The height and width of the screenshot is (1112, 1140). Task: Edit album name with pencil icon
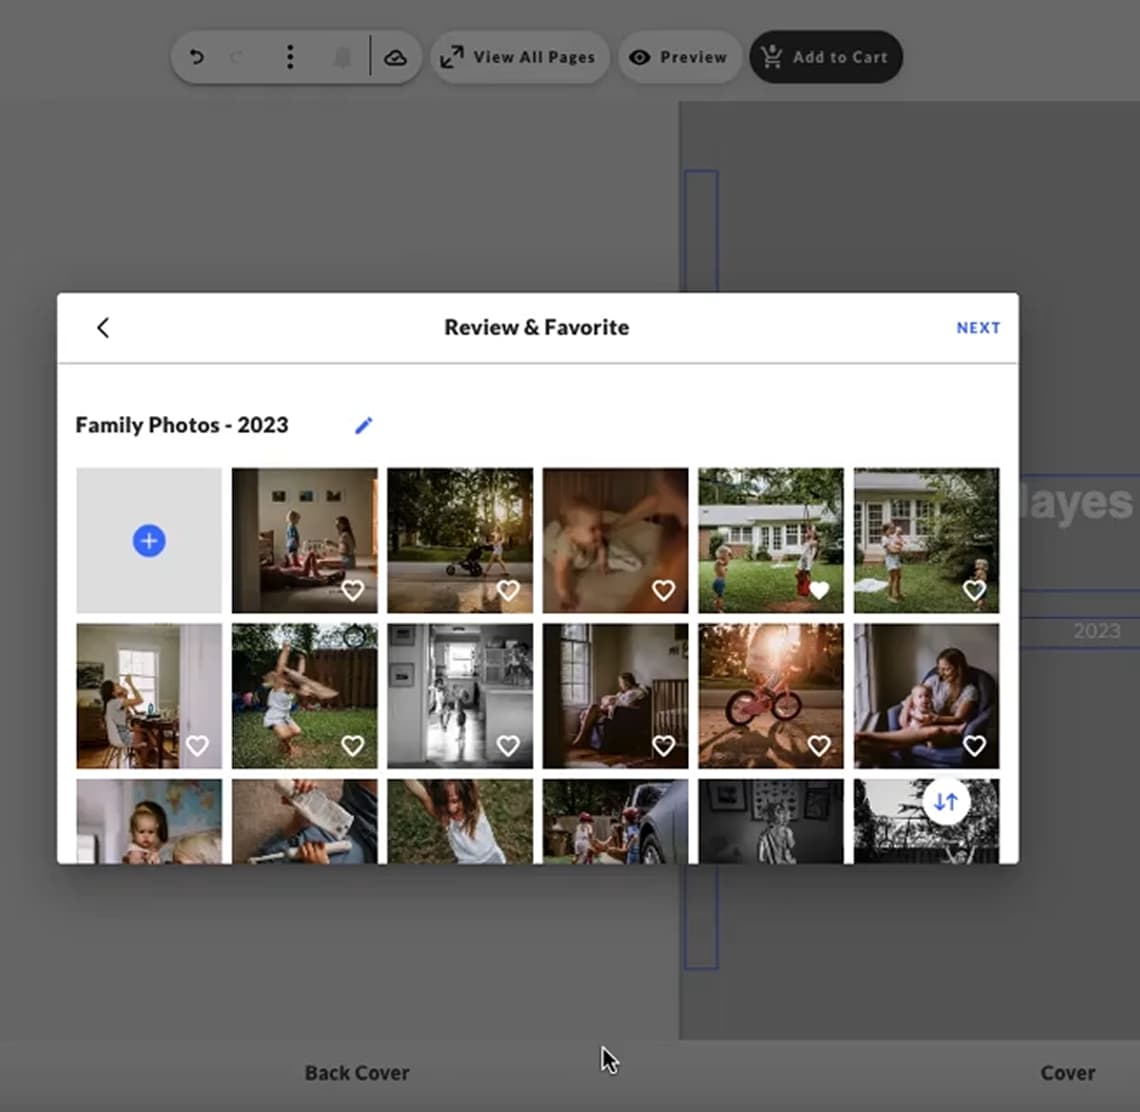363,426
